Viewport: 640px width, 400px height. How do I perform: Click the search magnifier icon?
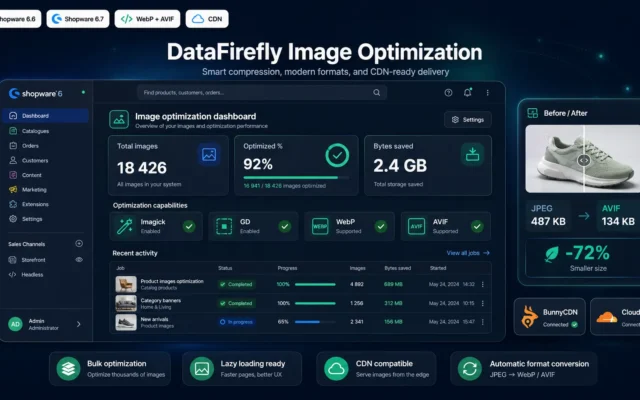(376, 93)
